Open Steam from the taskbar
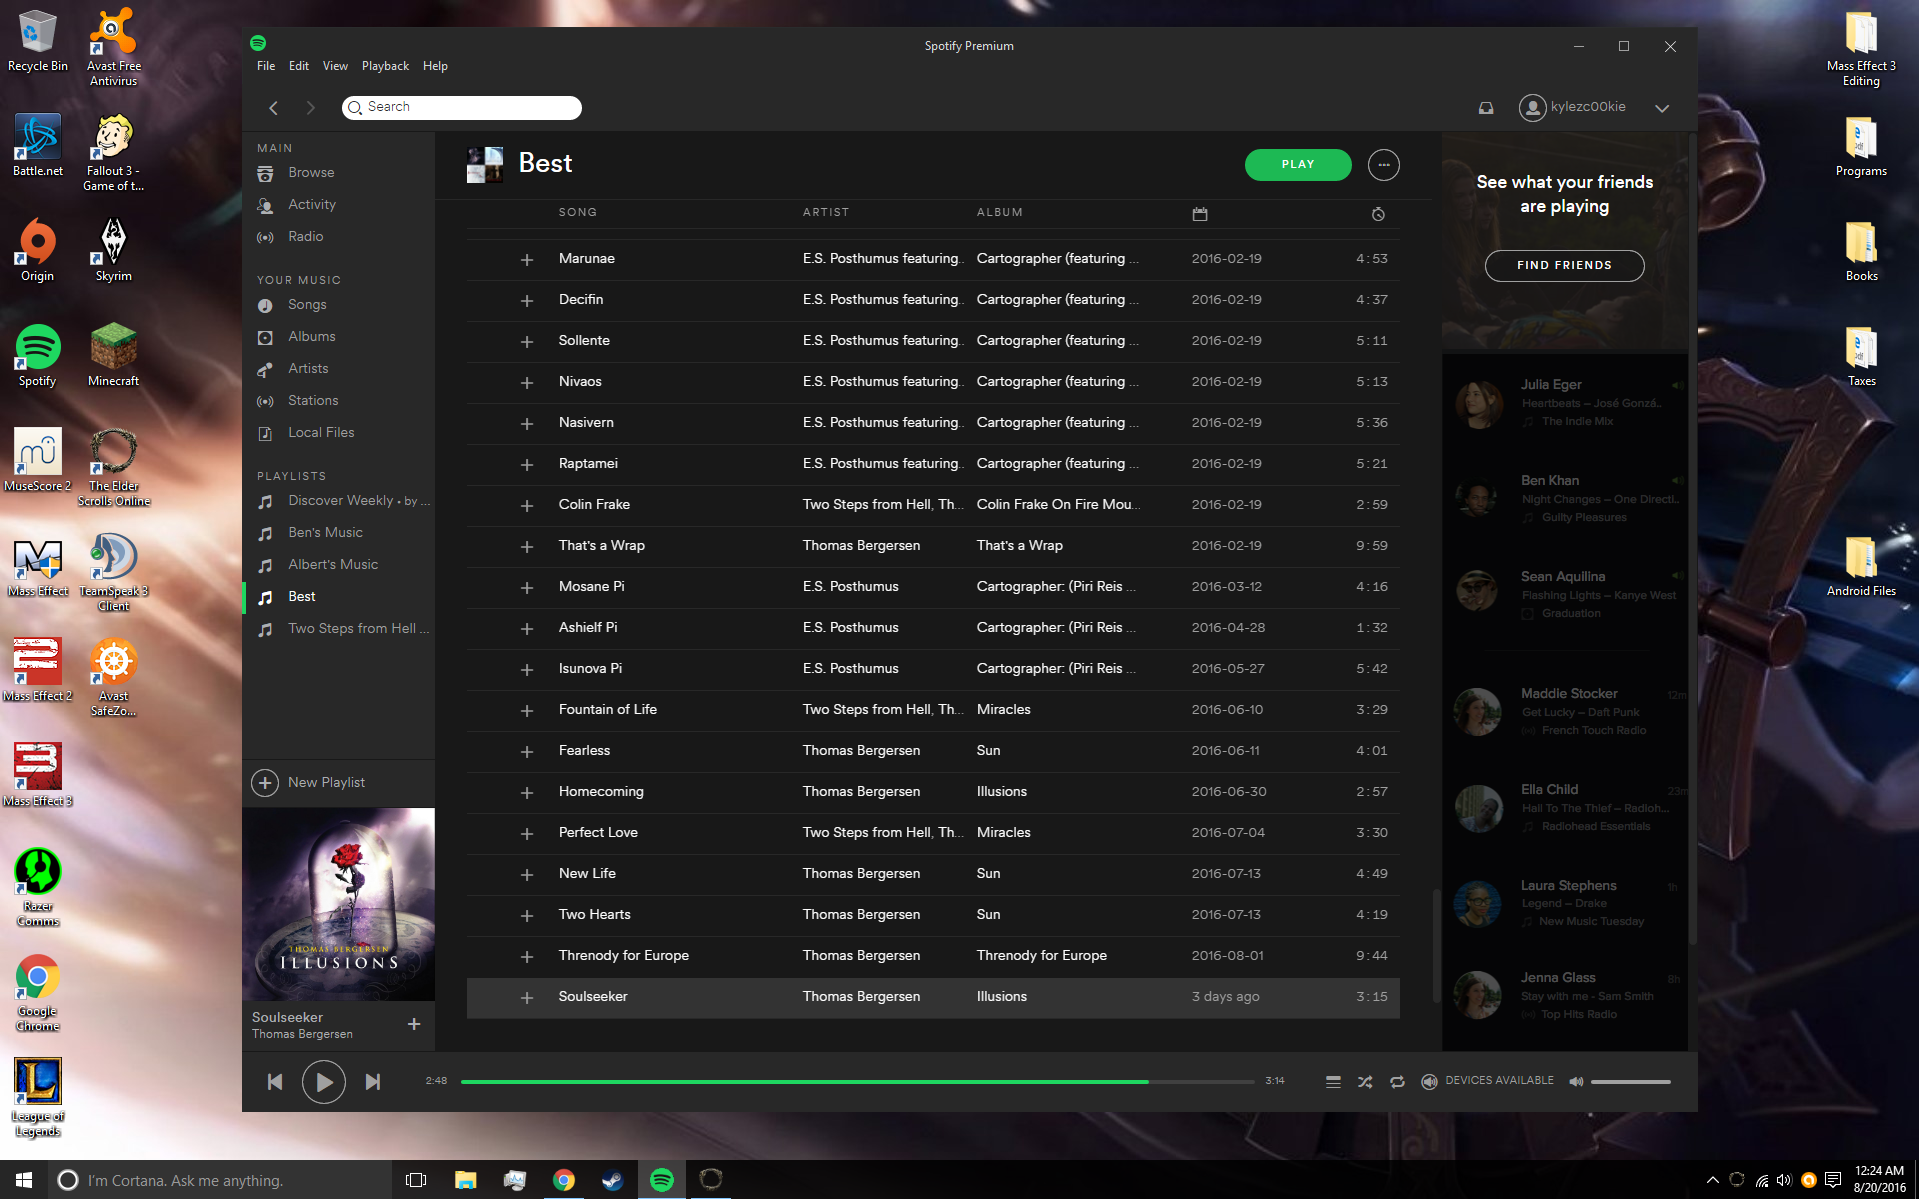Image resolution: width=1919 pixels, height=1199 pixels. tap(612, 1180)
